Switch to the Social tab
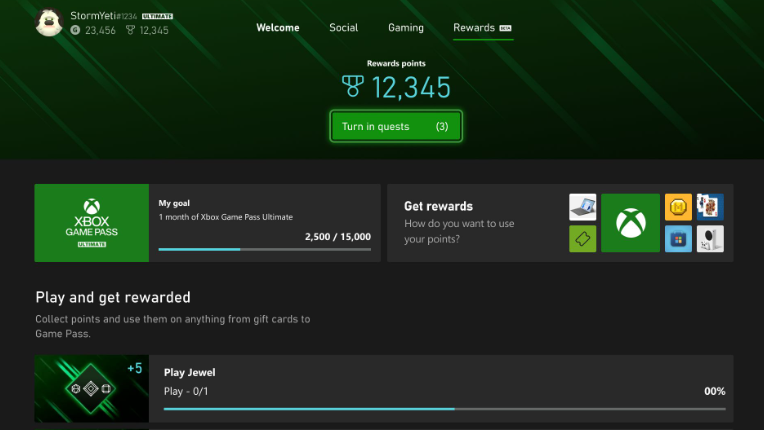This screenshot has width=764, height=430. coord(344,28)
